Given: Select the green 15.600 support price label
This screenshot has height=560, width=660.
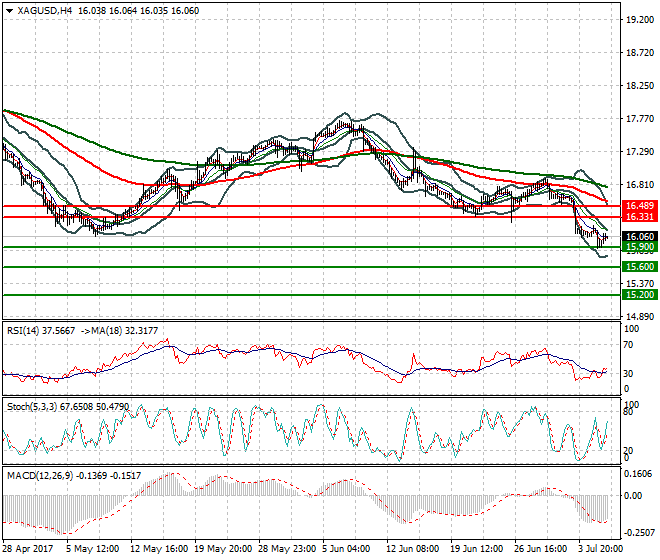Looking at the screenshot, I should (x=640, y=267).
